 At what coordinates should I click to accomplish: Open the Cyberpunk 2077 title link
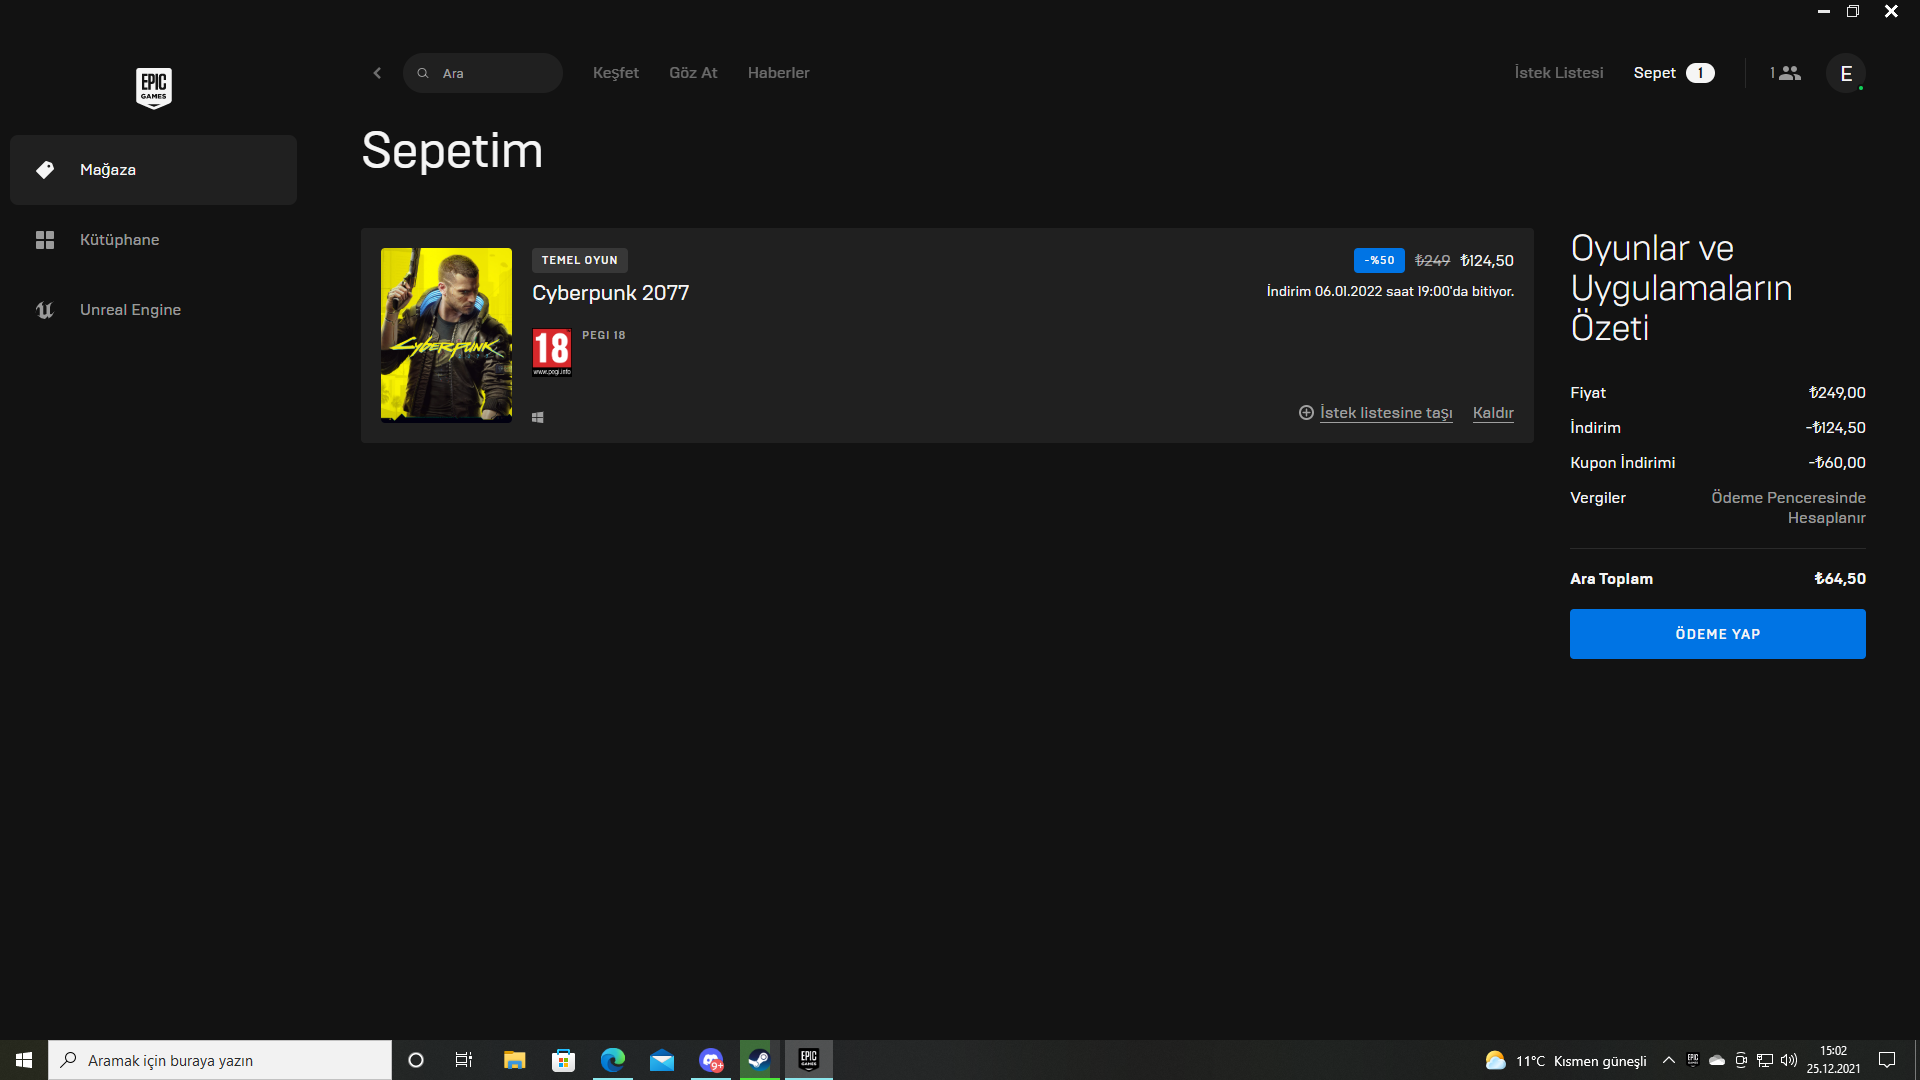point(610,293)
